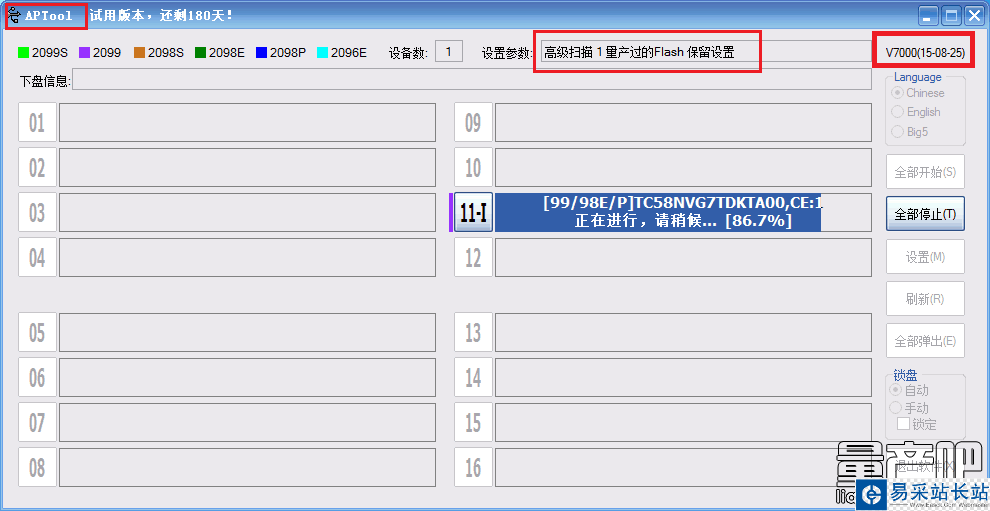Click port button 08

tap(37, 467)
